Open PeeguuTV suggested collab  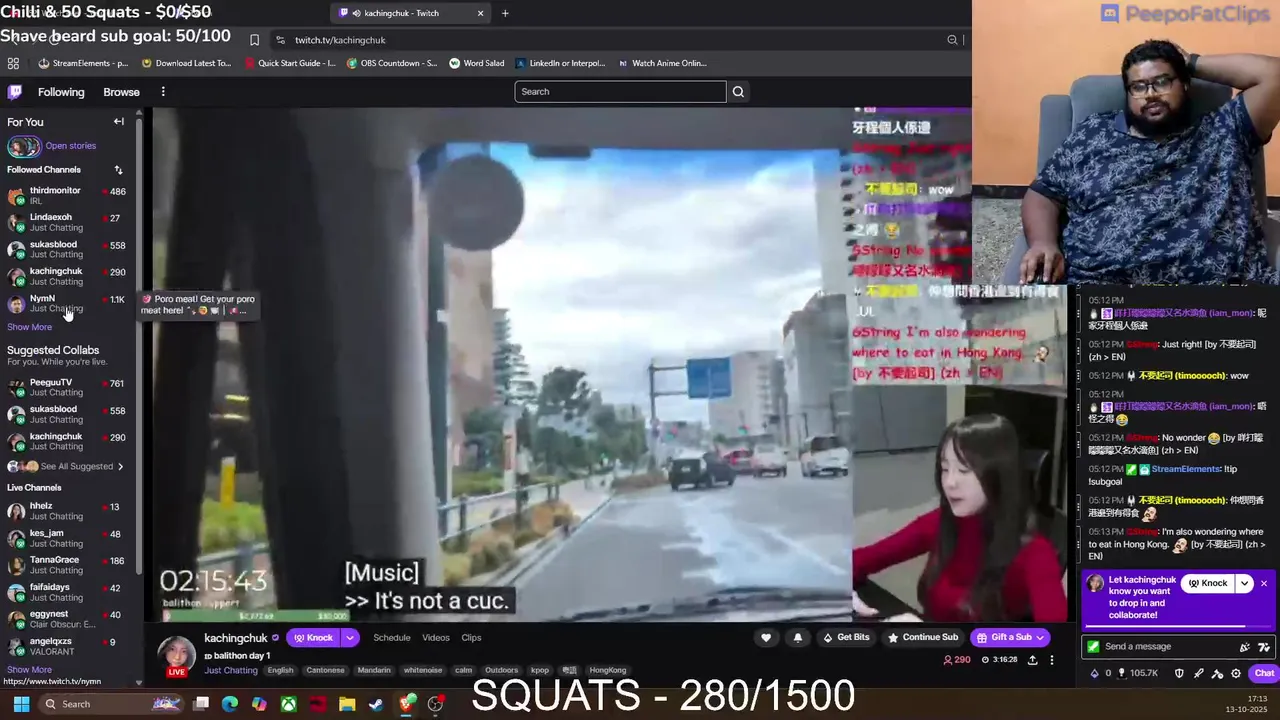[x=68, y=387]
